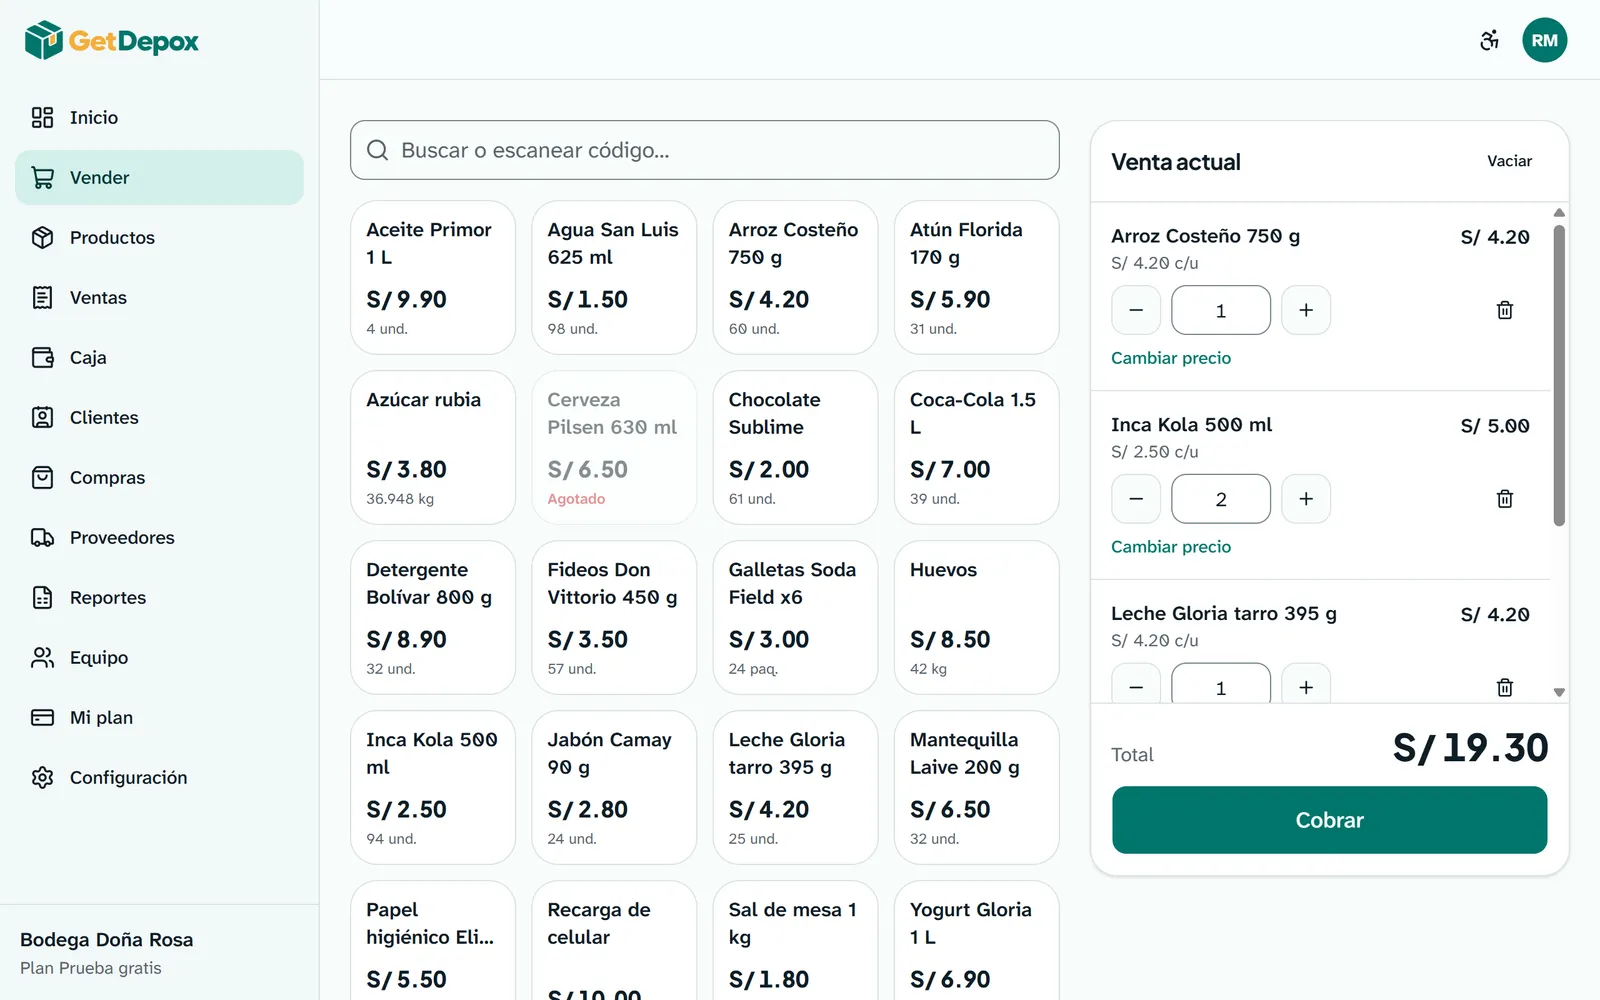This screenshot has width=1600, height=1000.
Task: Select the Leche Gloria tarro 395 g card
Action: pos(795,788)
